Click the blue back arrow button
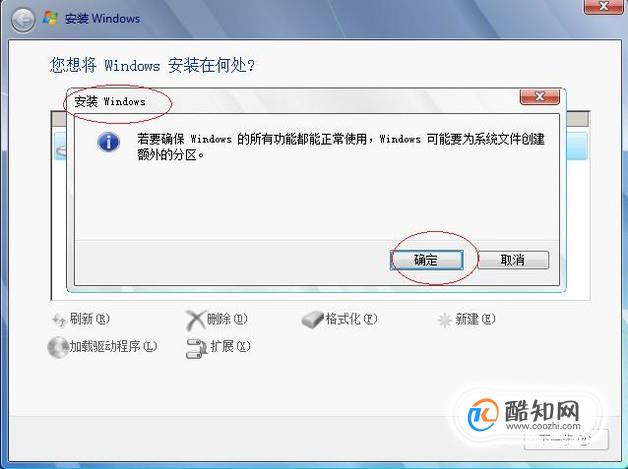This screenshot has width=628, height=469. [22, 20]
